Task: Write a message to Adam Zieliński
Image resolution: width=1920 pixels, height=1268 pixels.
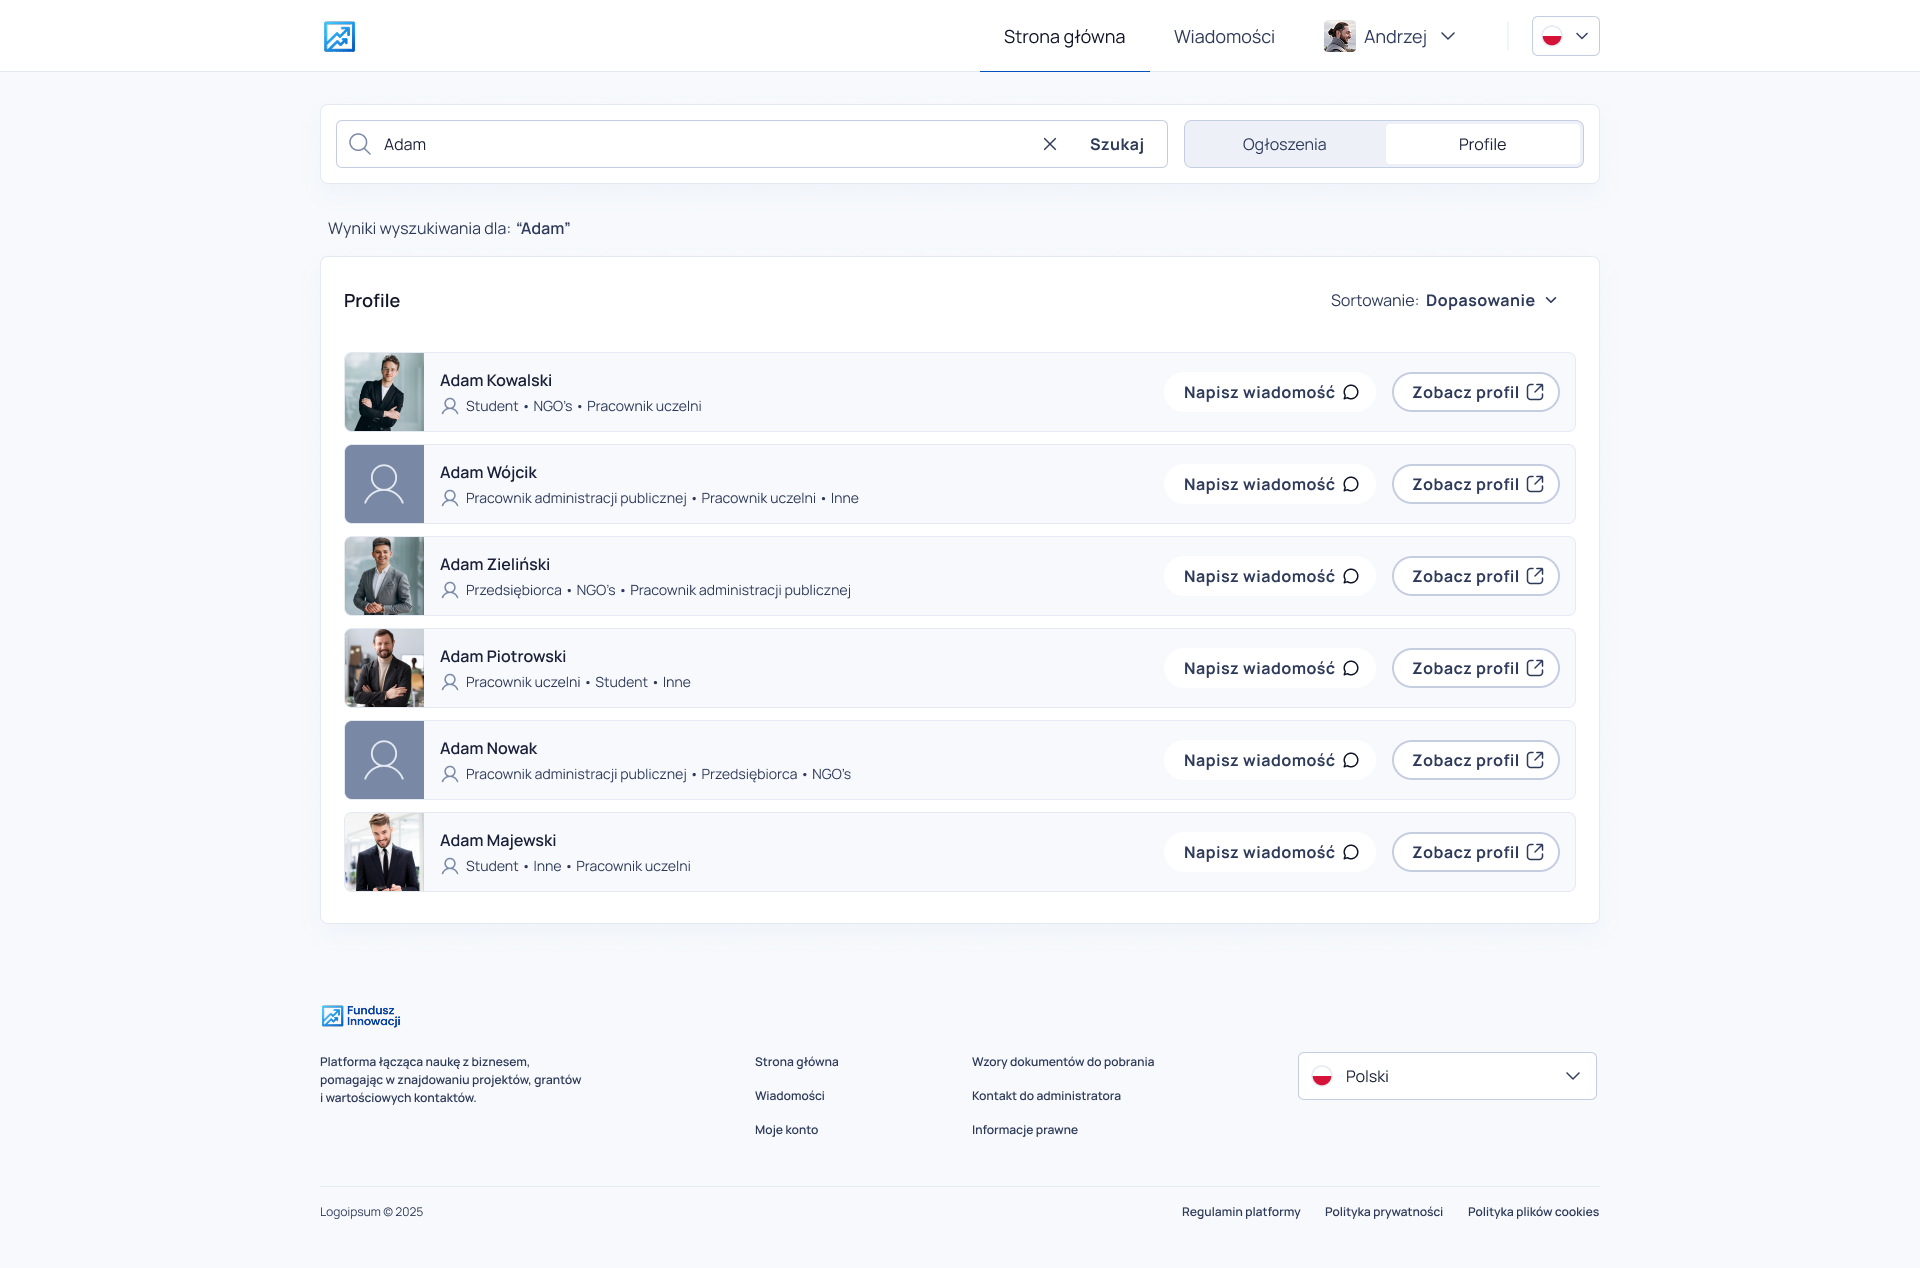Action: tap(1270, 576)
